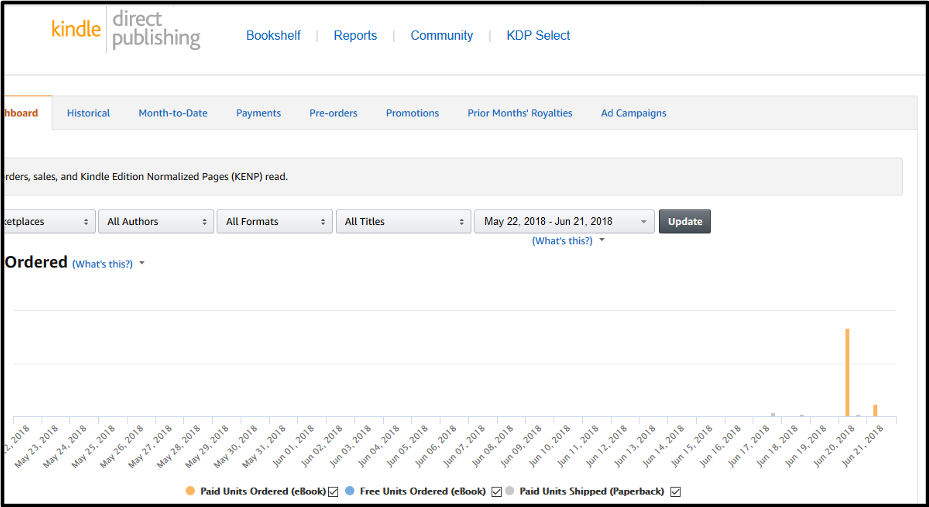The image size is (929, 507).
Task: Click the tall orange bar for Jun 20, 2018
Action: 847,373
